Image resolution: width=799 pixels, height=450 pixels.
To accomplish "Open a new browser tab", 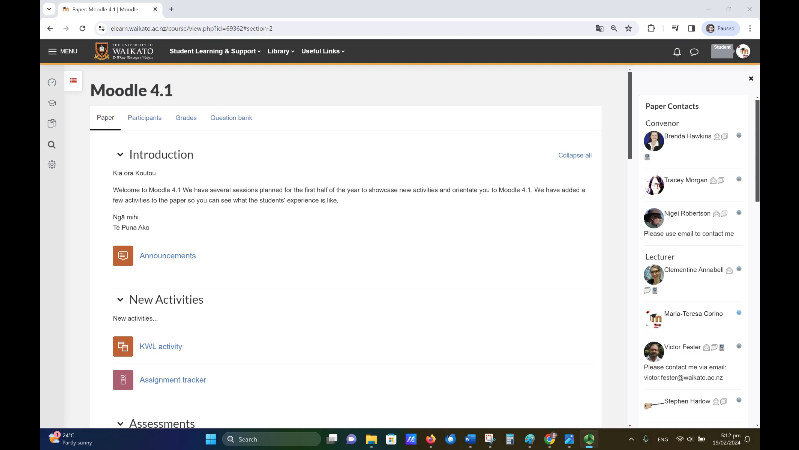I will pyautogui.click(x=171, y=9).
